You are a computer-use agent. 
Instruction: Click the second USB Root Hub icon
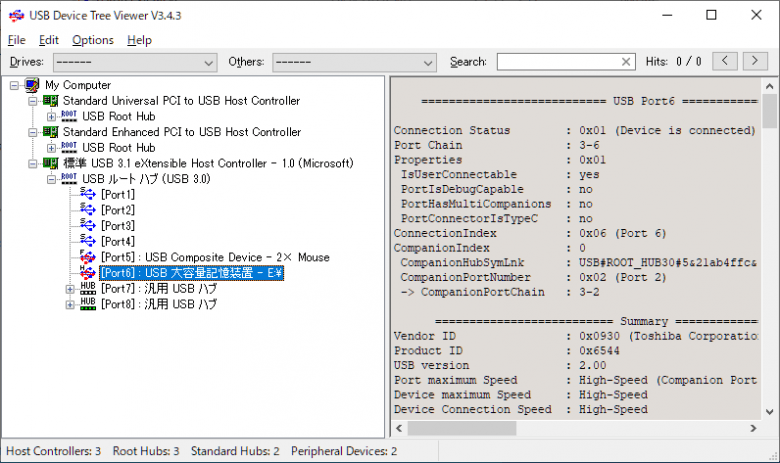tap(69, 148)
